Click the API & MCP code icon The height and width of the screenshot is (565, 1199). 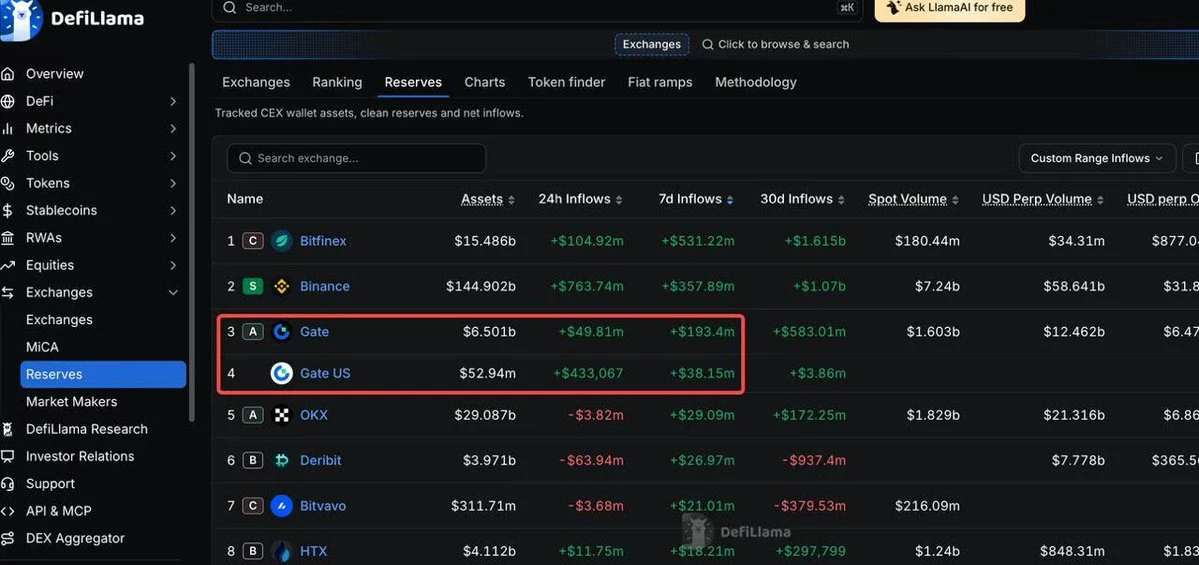click(x=8, y=511)
